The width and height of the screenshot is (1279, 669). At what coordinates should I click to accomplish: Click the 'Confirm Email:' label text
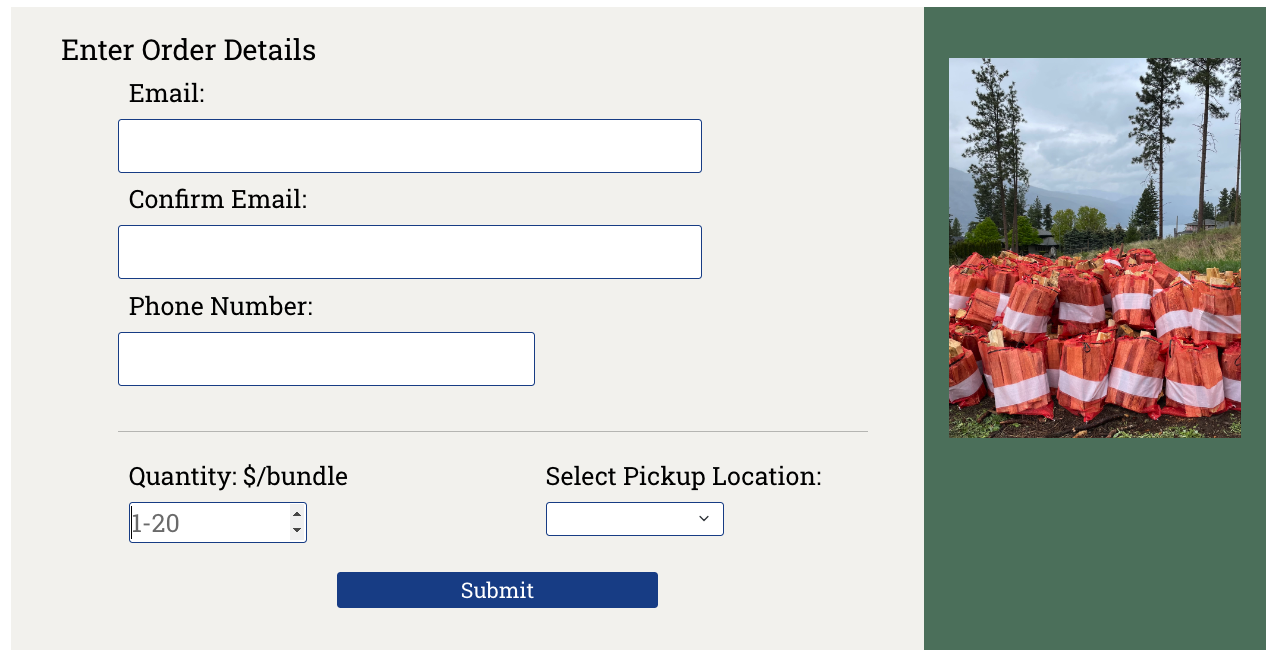218,200
